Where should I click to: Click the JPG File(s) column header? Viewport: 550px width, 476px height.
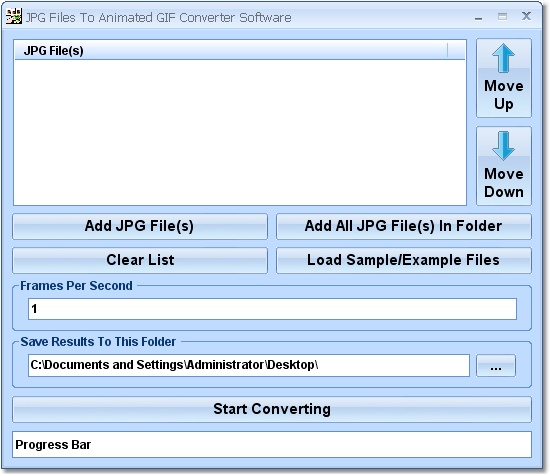point(232,51)
